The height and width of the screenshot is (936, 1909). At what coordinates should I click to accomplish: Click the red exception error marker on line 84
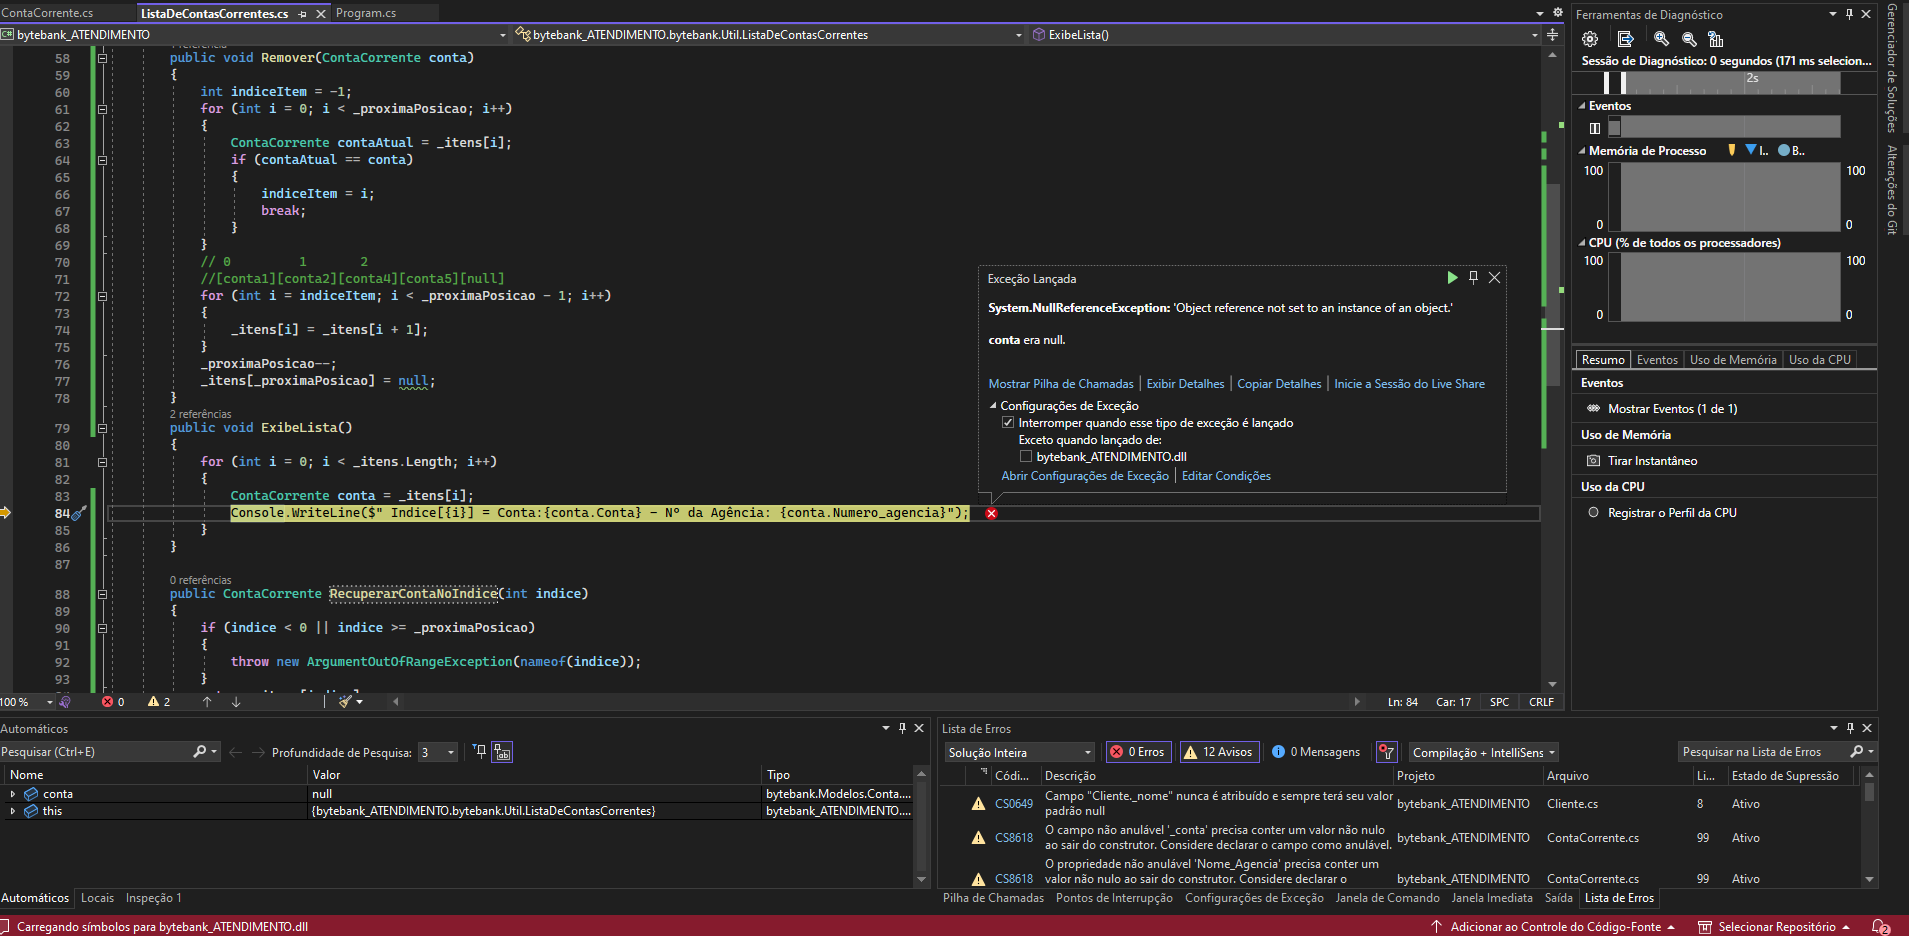pos(991,513)
